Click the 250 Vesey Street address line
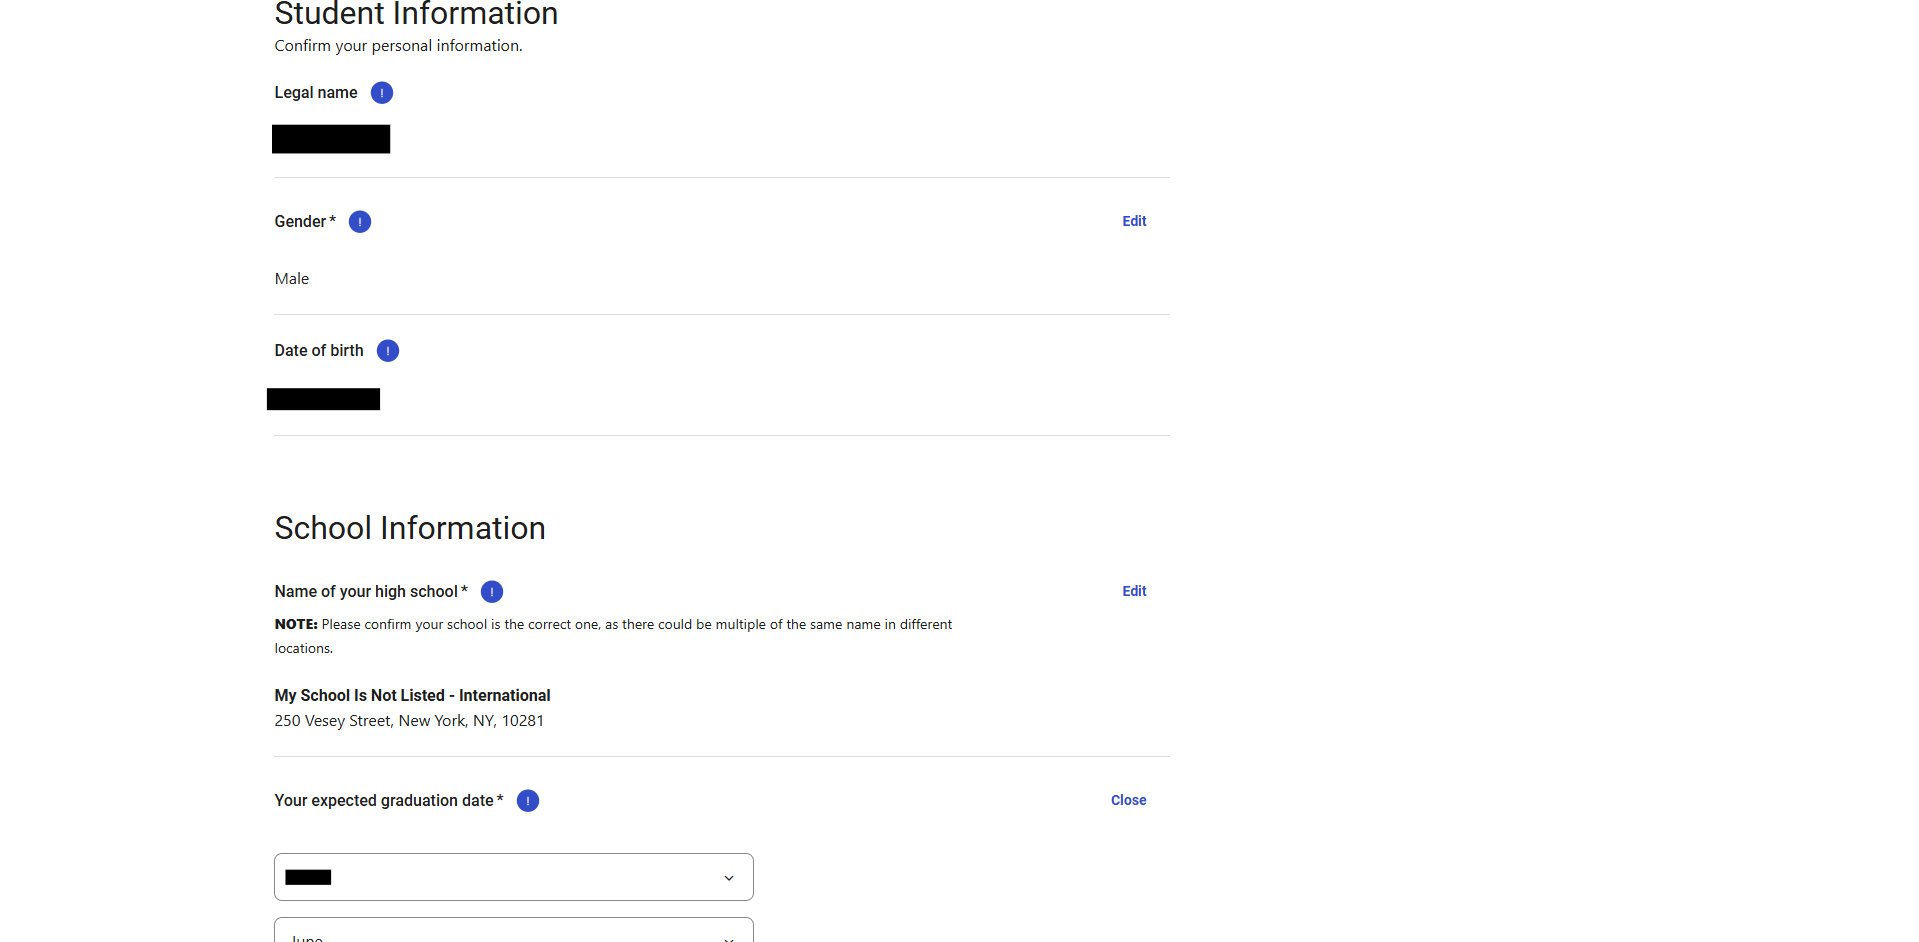The image size is (1919, 942). click(x=409, y=721)
